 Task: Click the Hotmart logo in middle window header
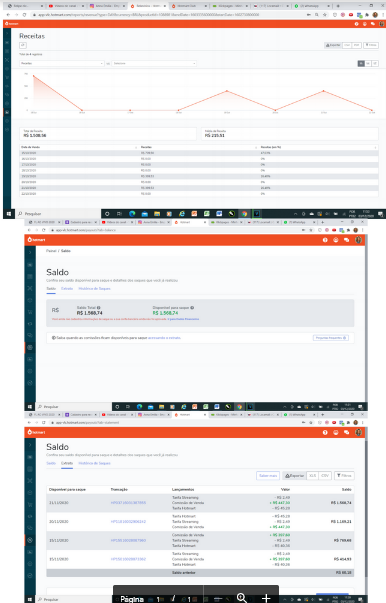tap(36, 240)
